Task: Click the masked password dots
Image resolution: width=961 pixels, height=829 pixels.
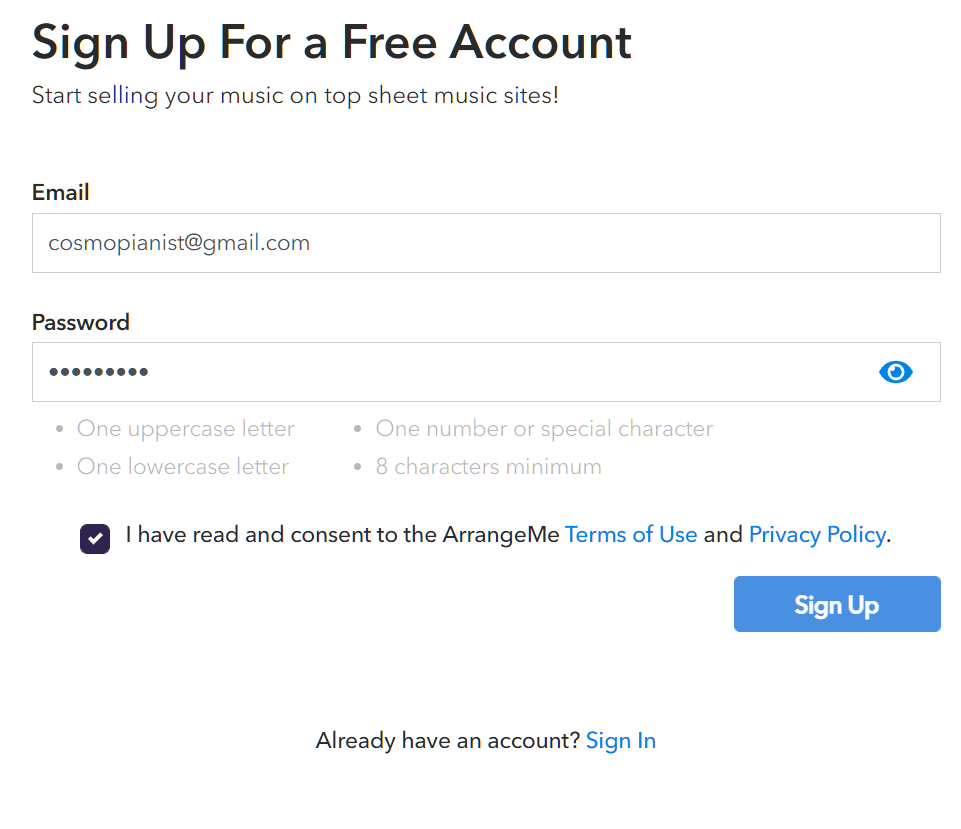Action: 98,372
